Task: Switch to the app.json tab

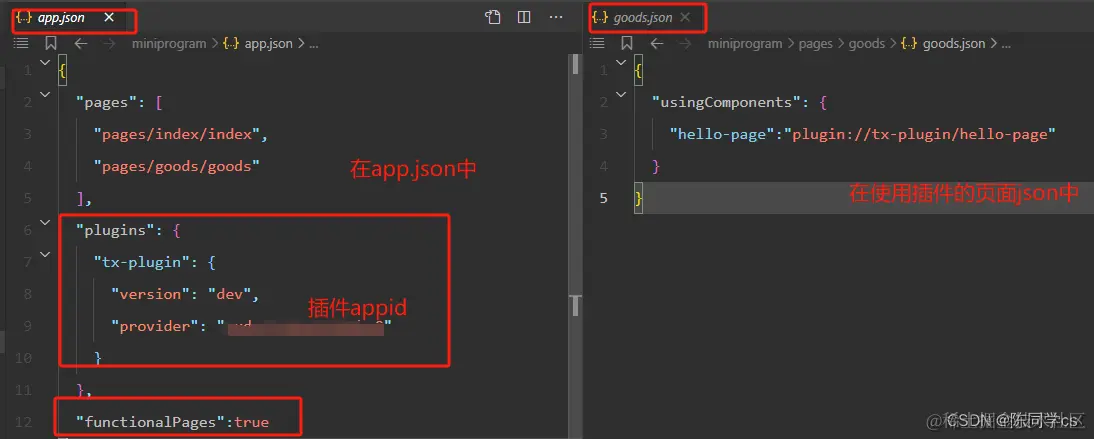Action: click(61, 18)
